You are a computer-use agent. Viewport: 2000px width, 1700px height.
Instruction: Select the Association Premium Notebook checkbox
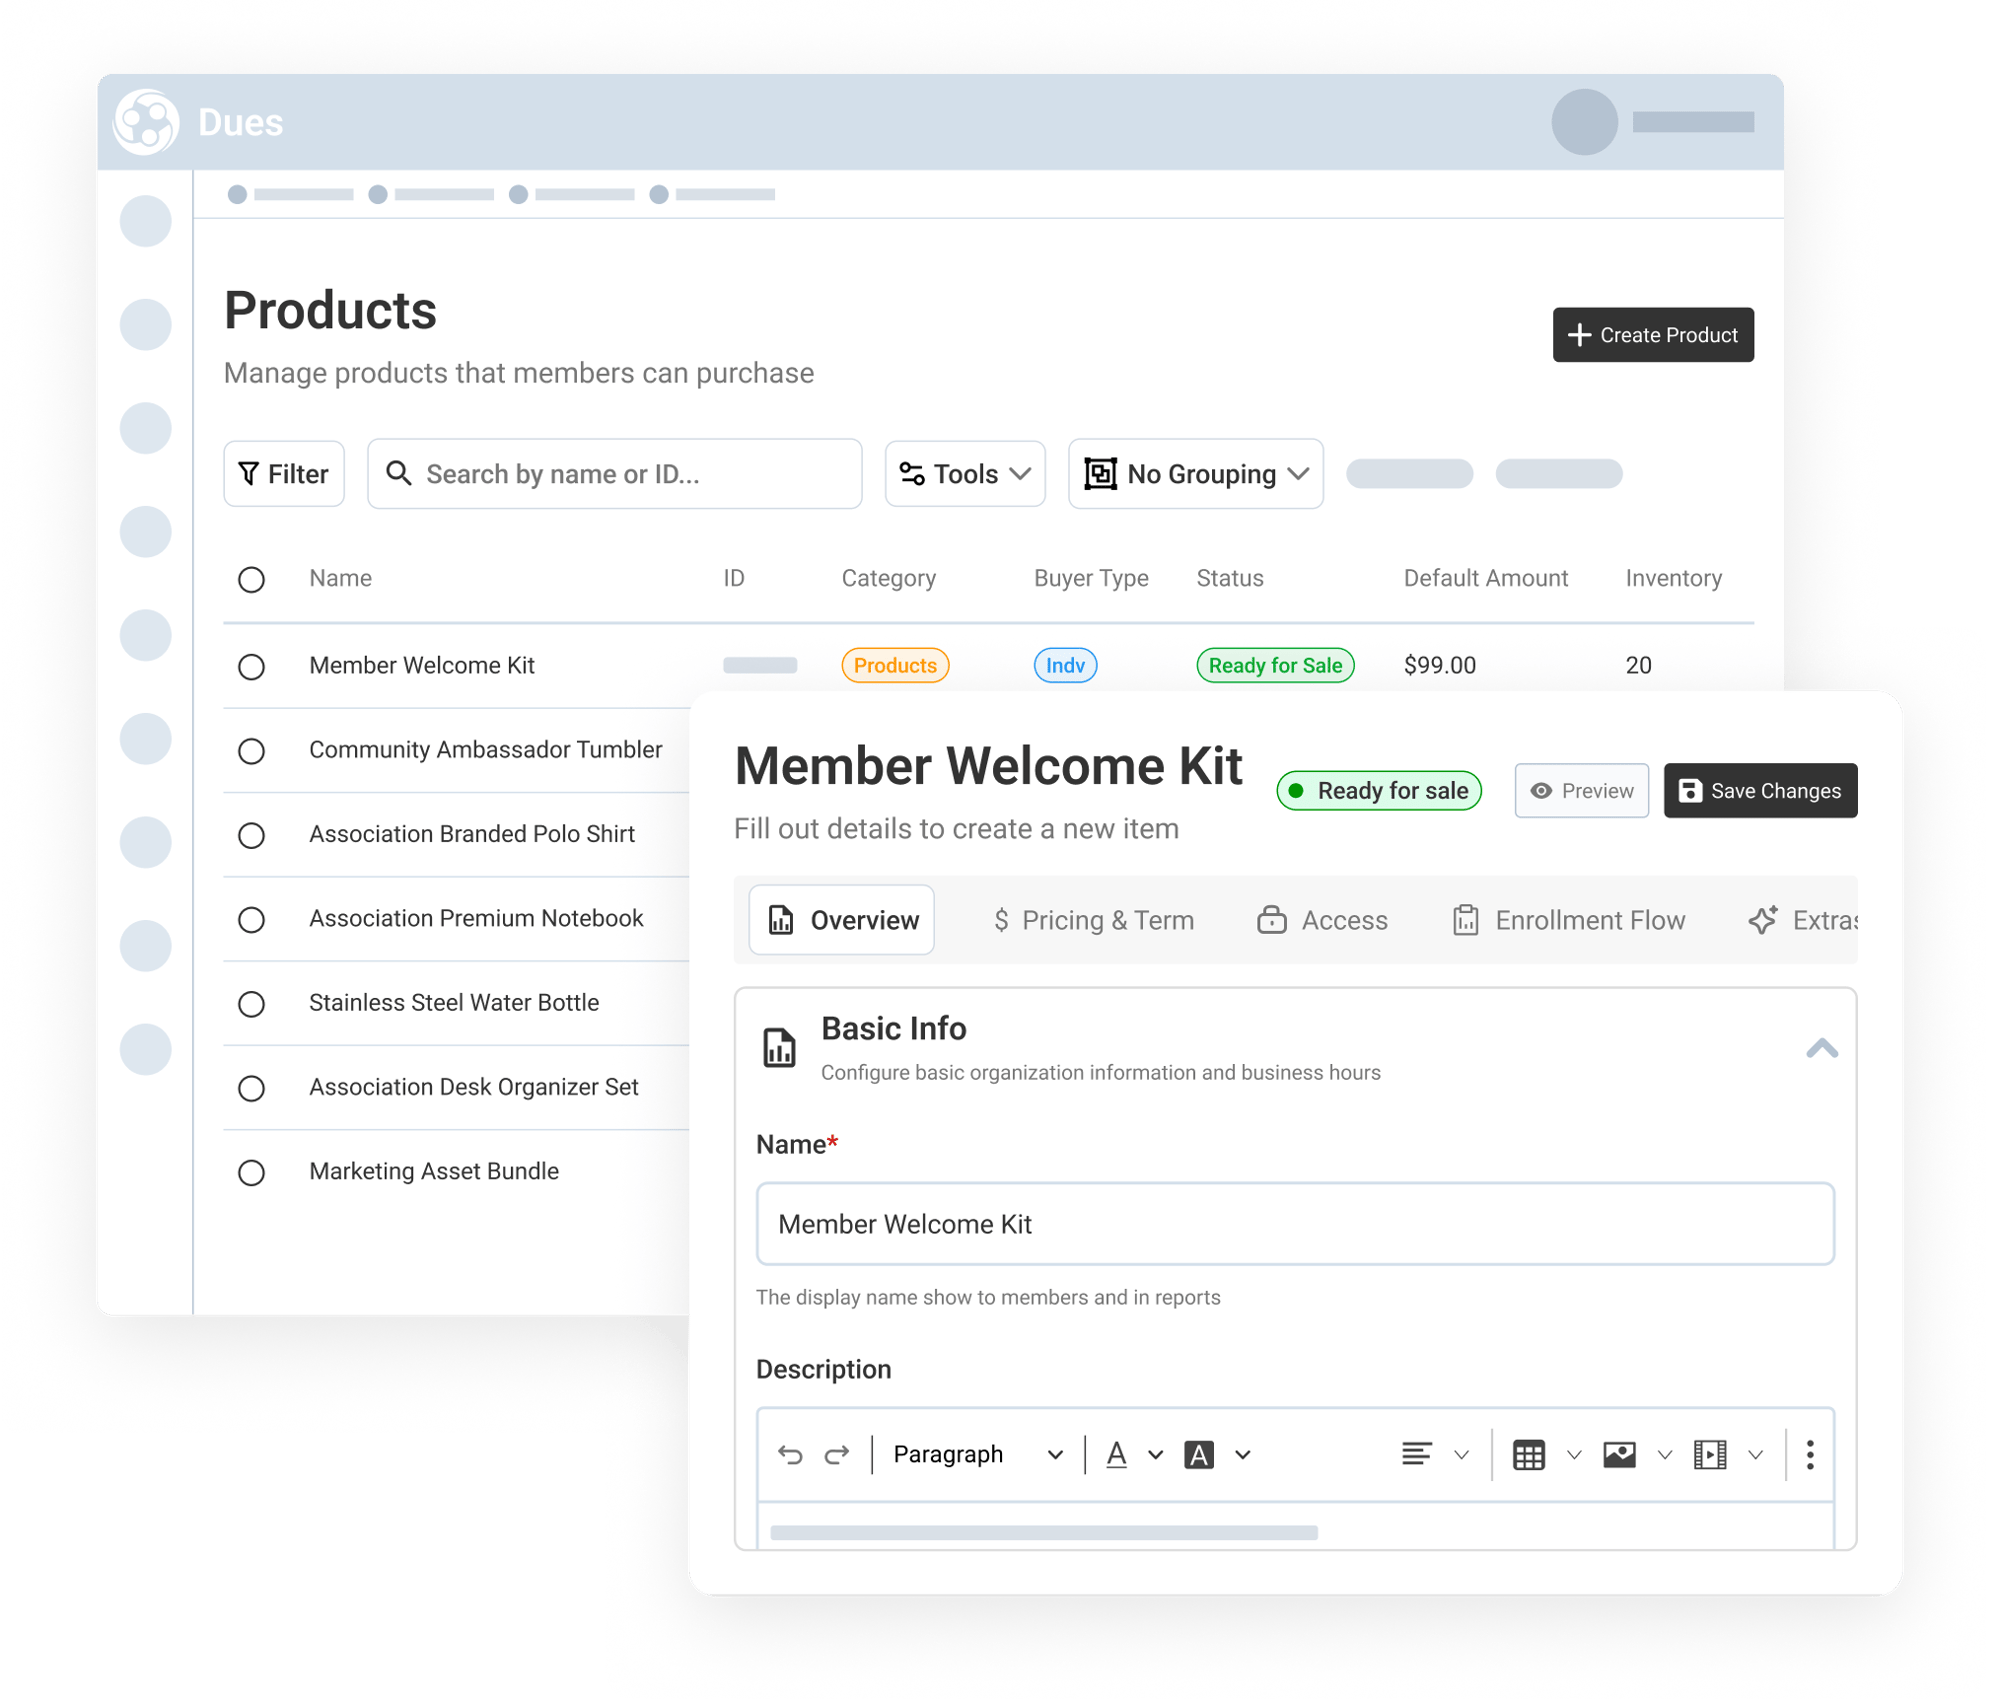(251, 919)
